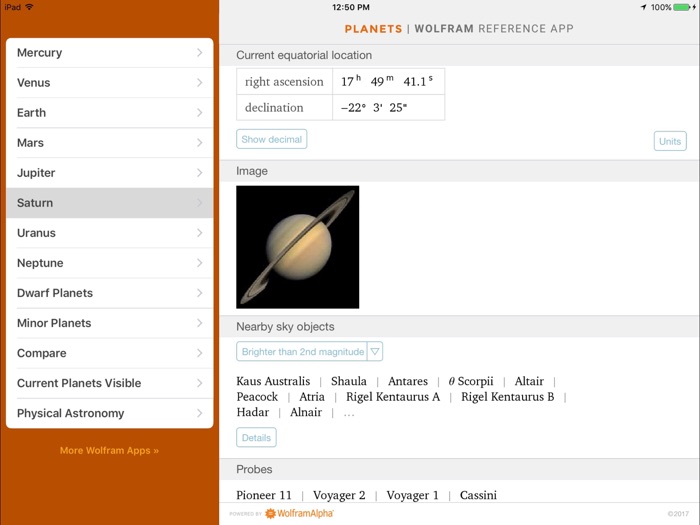Click the Nearby sky objects heading
This screenshot has width=700, height=525.
click(285, 326)
